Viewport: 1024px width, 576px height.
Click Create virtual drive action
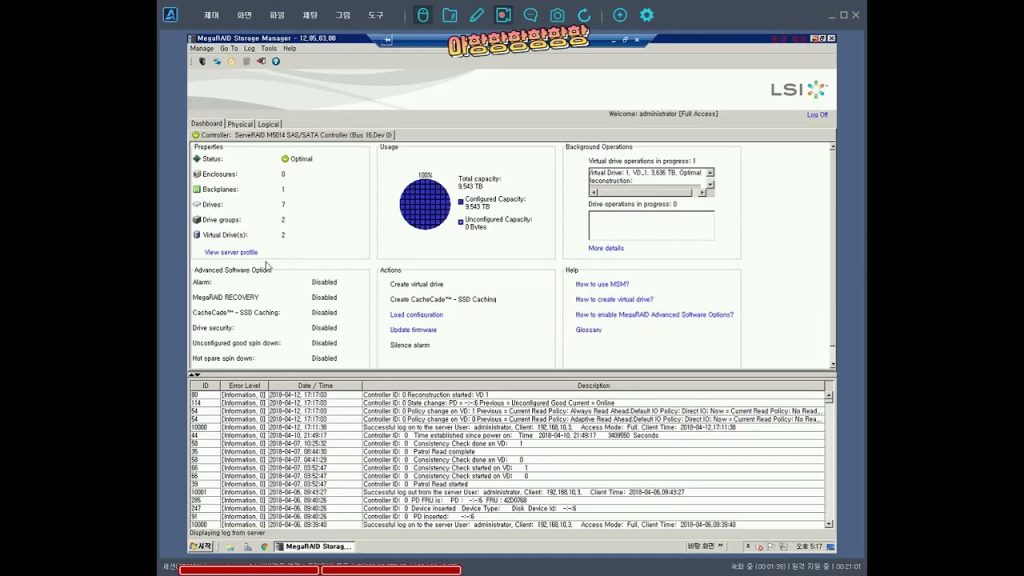tap(416, 284)
